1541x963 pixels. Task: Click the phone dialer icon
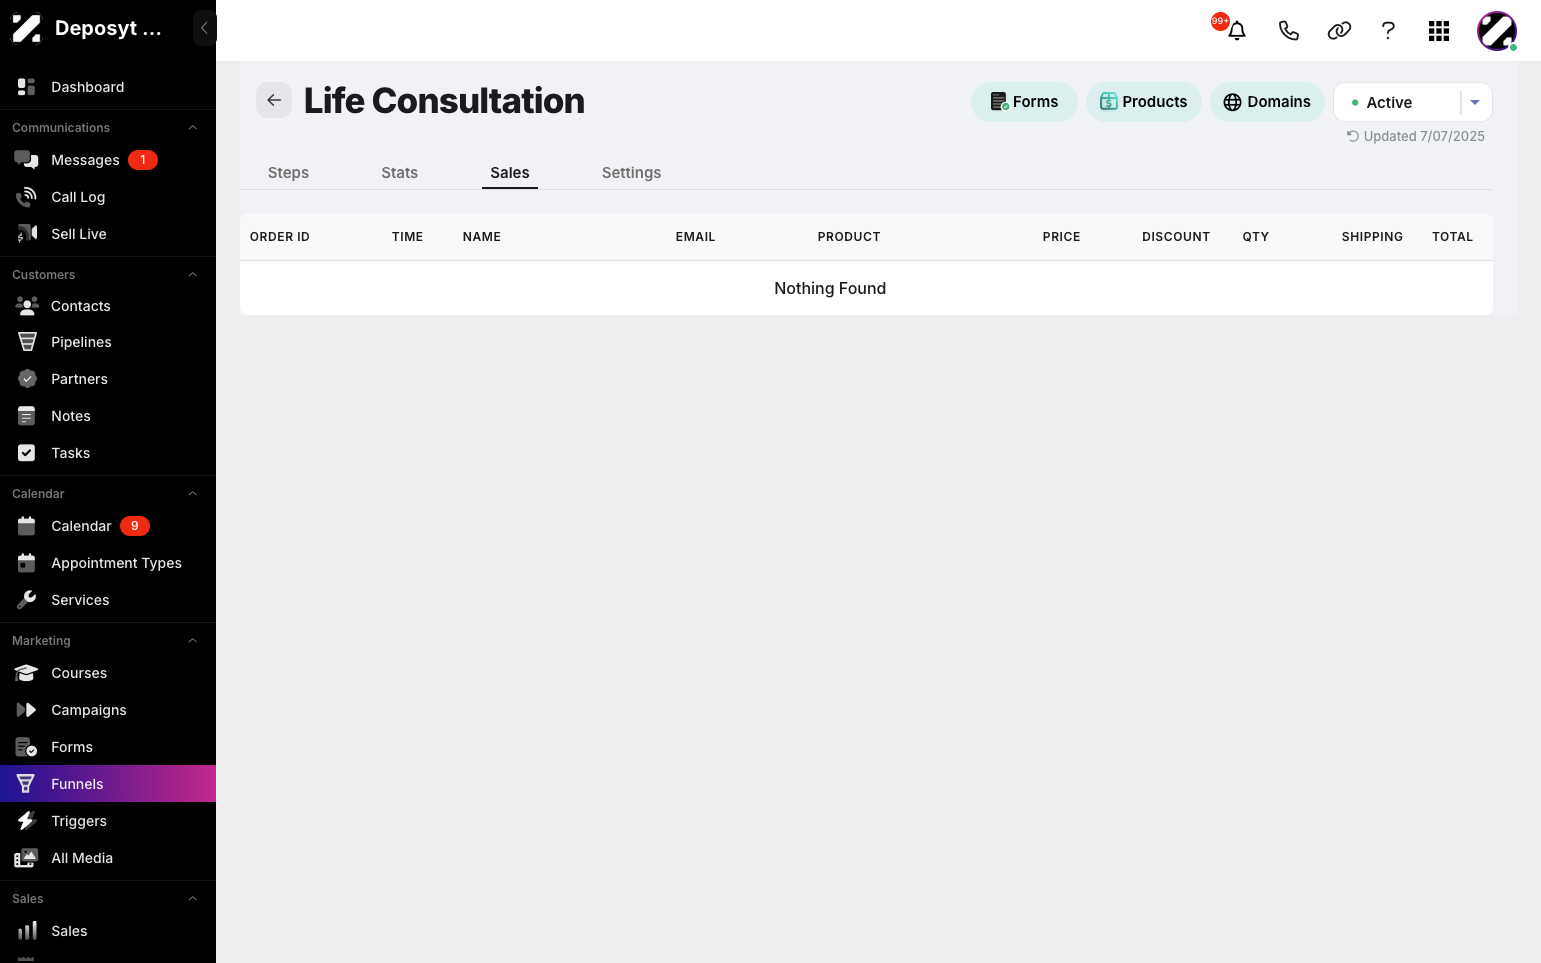1289,31
